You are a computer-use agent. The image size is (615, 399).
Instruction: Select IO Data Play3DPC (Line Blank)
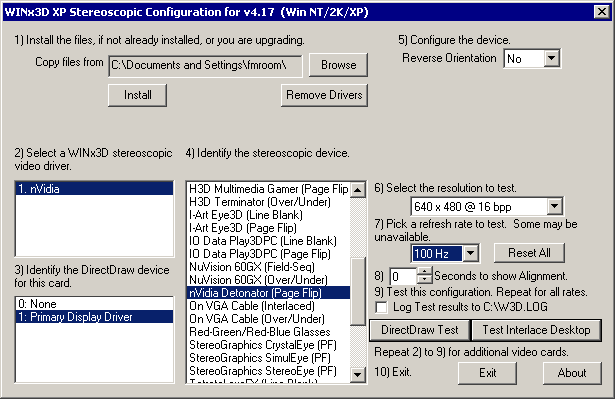(x=268, y=241)
